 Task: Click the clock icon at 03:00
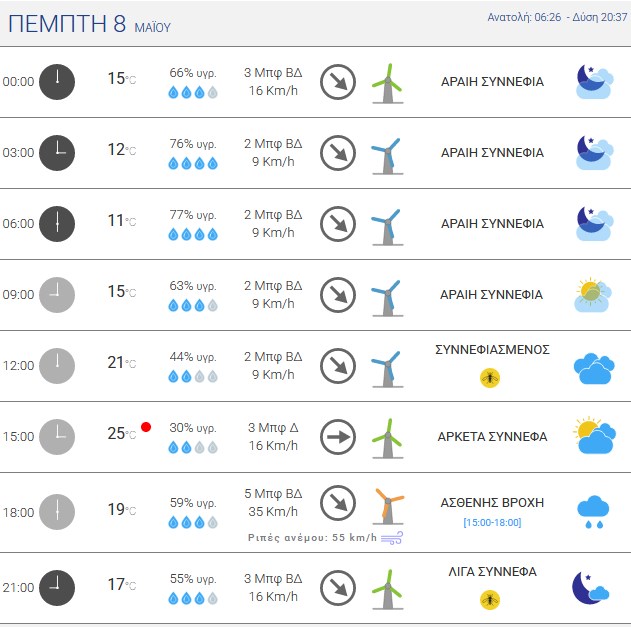pos(57,153)
